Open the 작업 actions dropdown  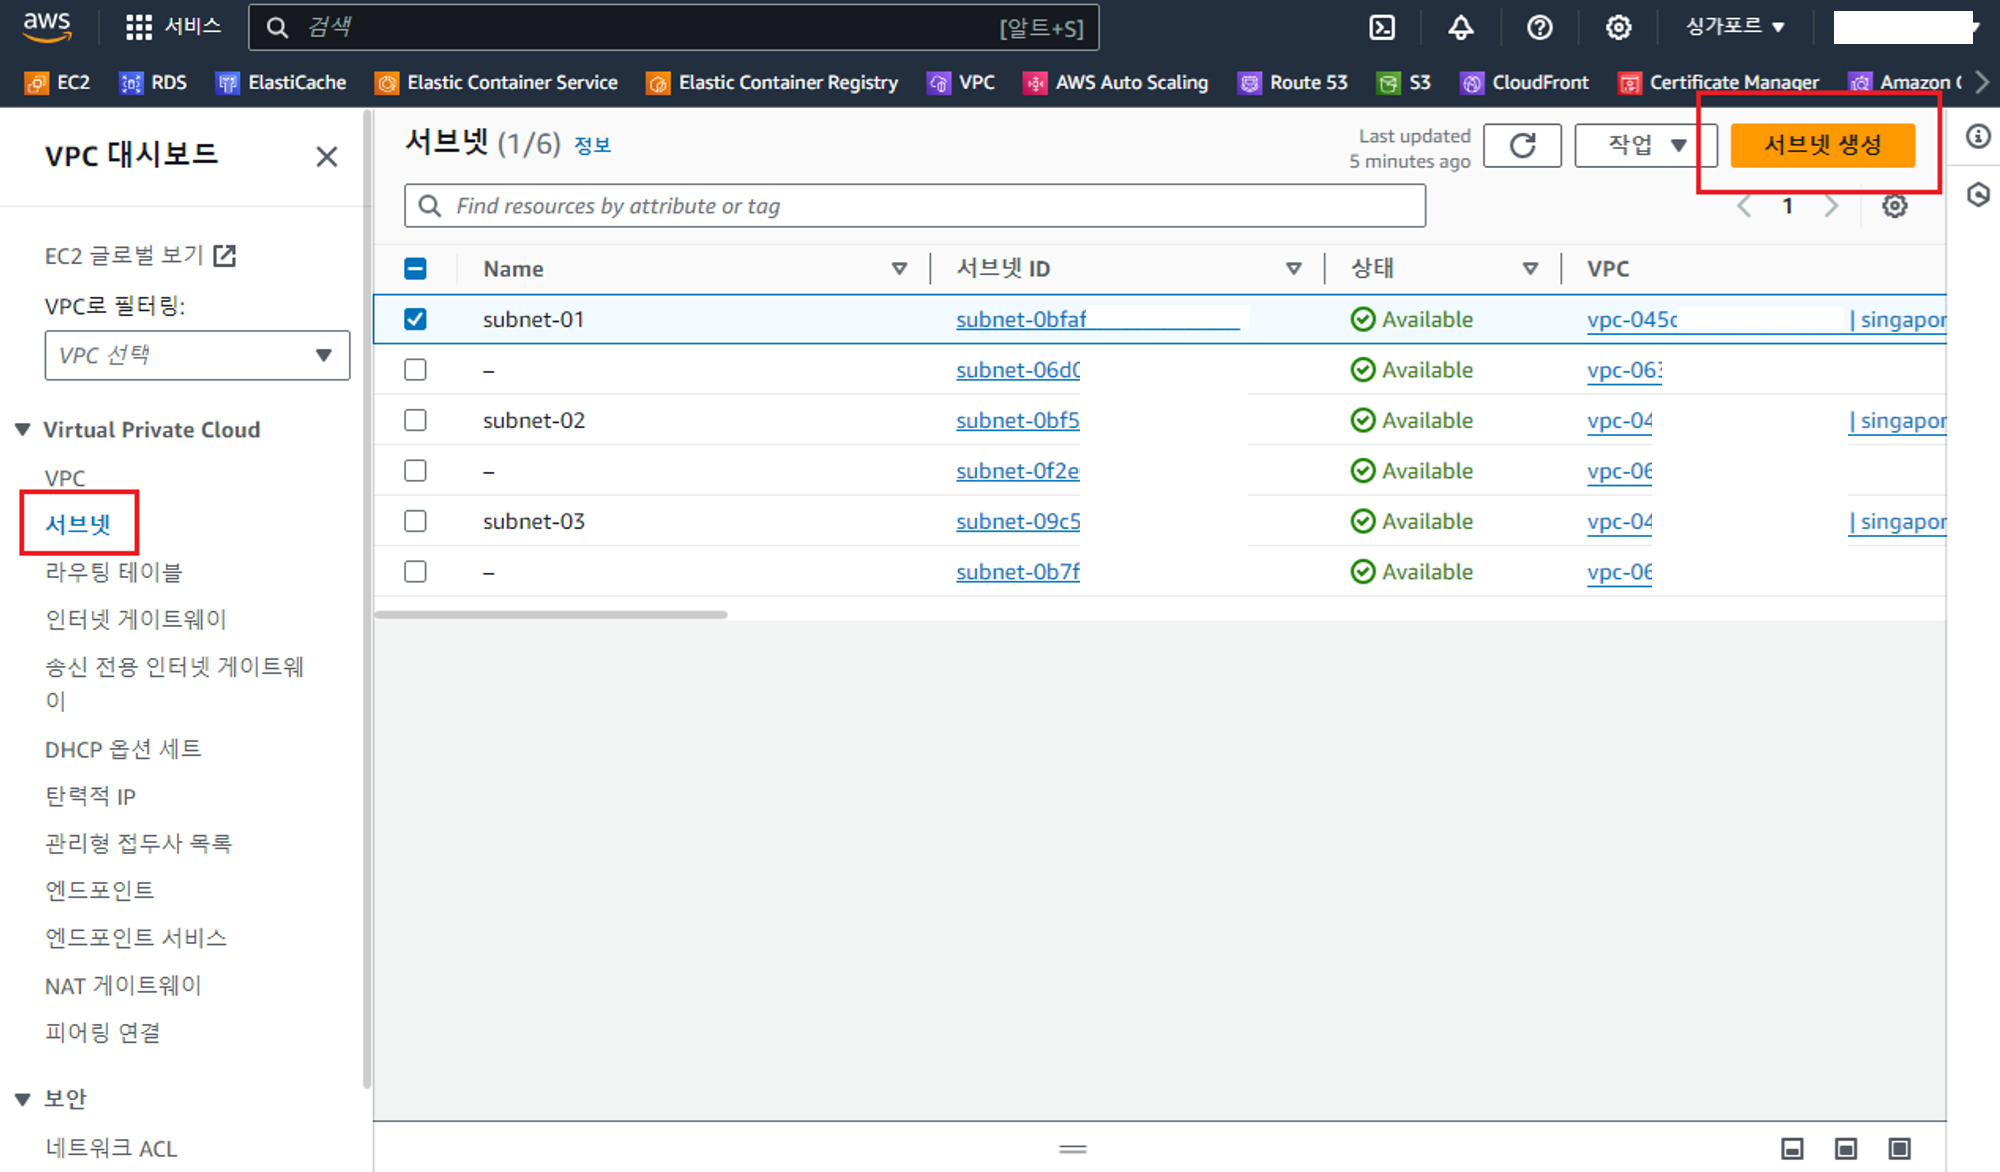point(1645,145)
